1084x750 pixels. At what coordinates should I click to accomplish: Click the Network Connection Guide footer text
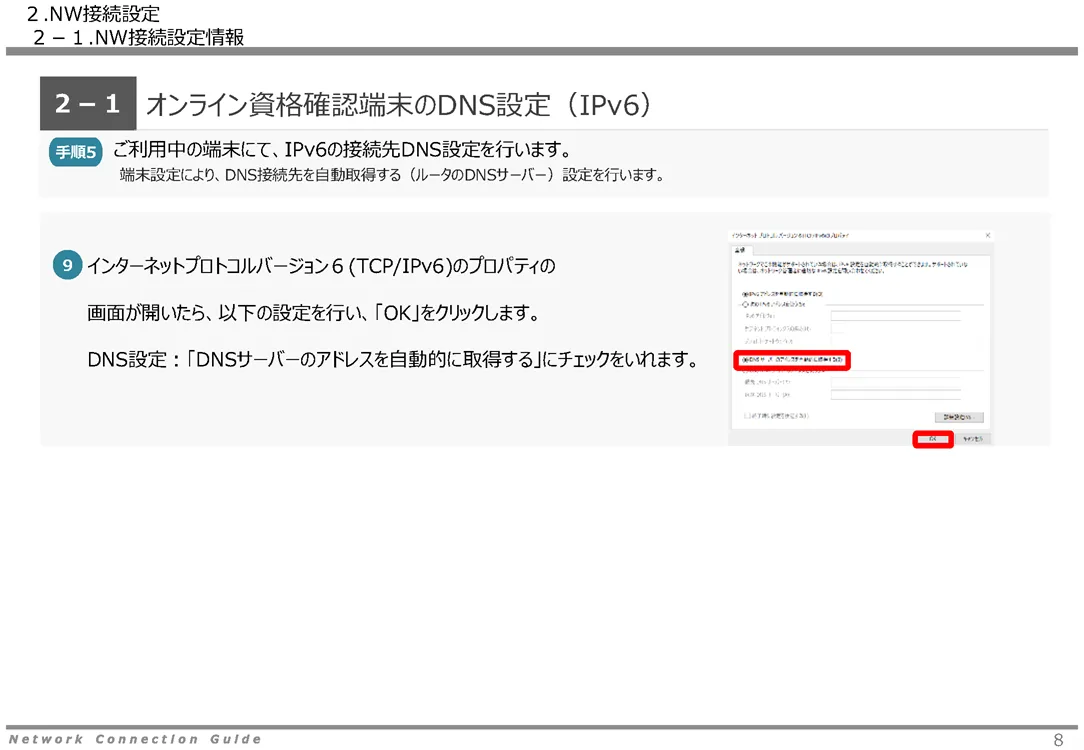click(x=135, y=739)
